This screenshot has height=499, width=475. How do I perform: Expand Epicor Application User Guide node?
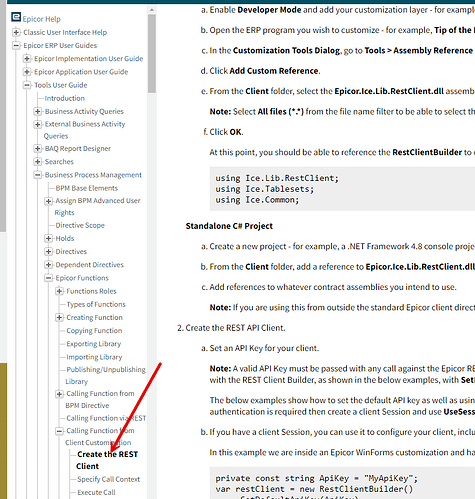click(27, 72)
